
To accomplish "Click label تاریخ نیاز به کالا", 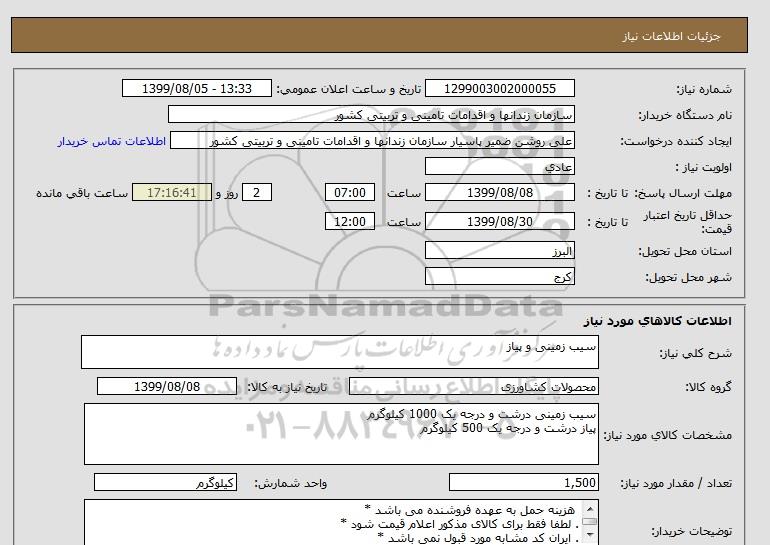I will coord(287,387).
